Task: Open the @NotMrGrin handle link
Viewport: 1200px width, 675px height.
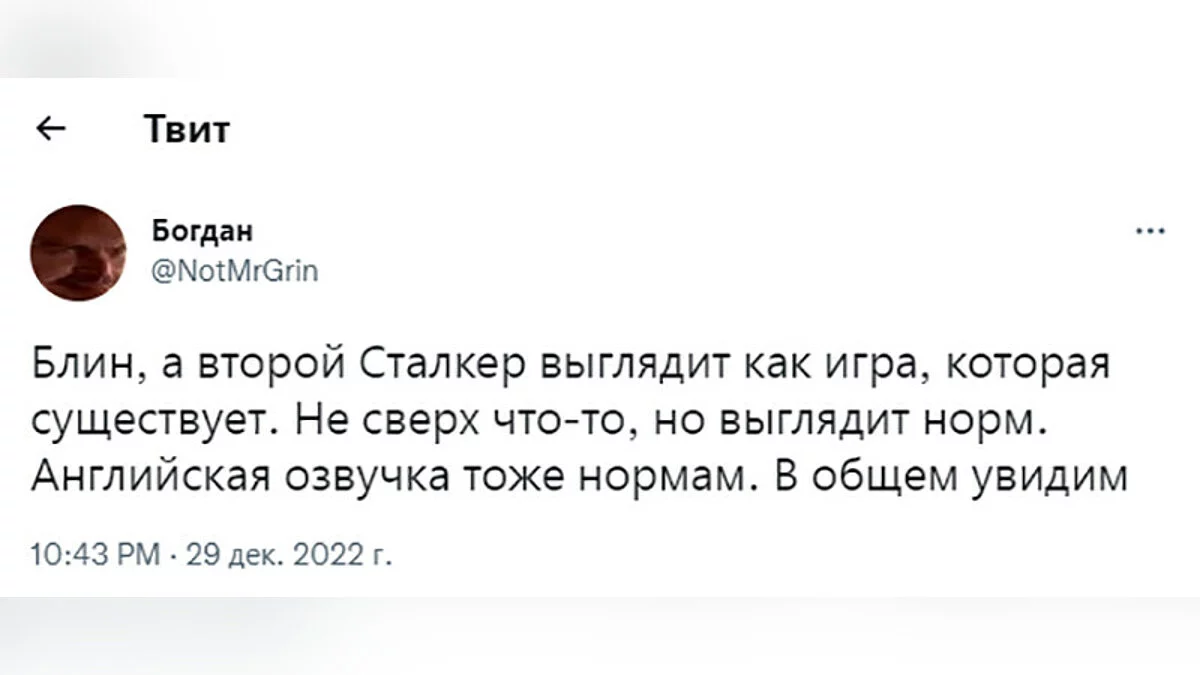Action: (x=236, y=267)
